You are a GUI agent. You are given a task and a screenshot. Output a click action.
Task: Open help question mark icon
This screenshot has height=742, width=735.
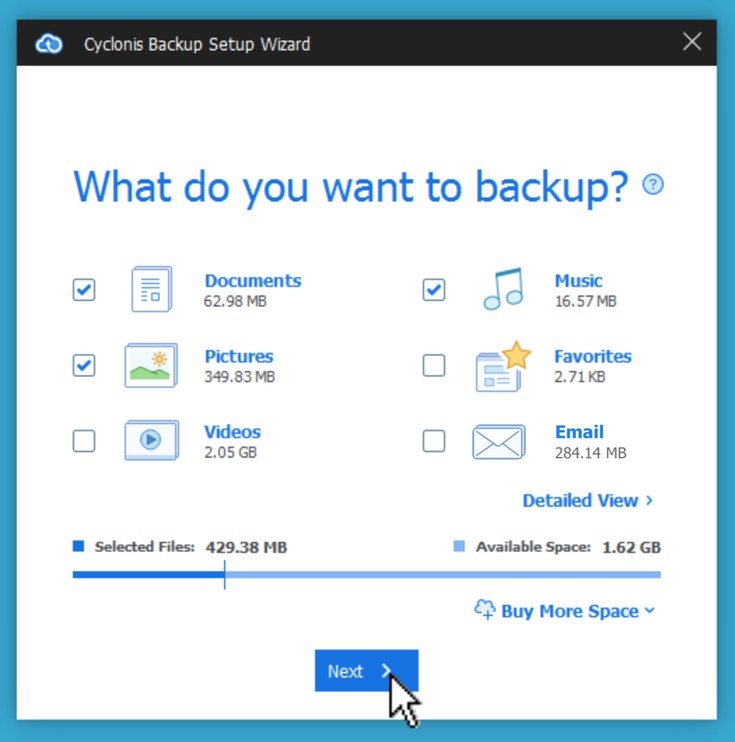point(653,185)
